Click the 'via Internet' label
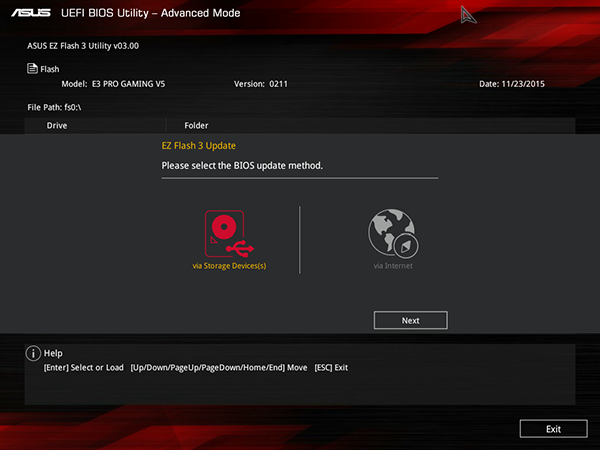The image size is (600, 450). click(393, 266)
